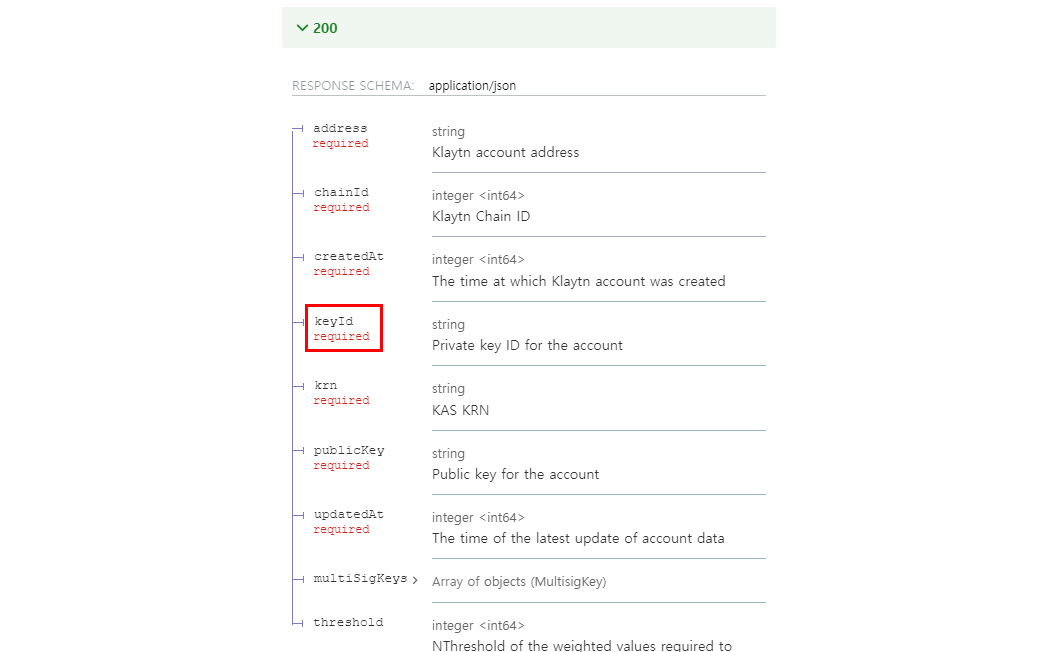Image resolution: width=1060 pixels, height=652 pixels.
Task: Click the Private key ID description
Action: point(527,345)
